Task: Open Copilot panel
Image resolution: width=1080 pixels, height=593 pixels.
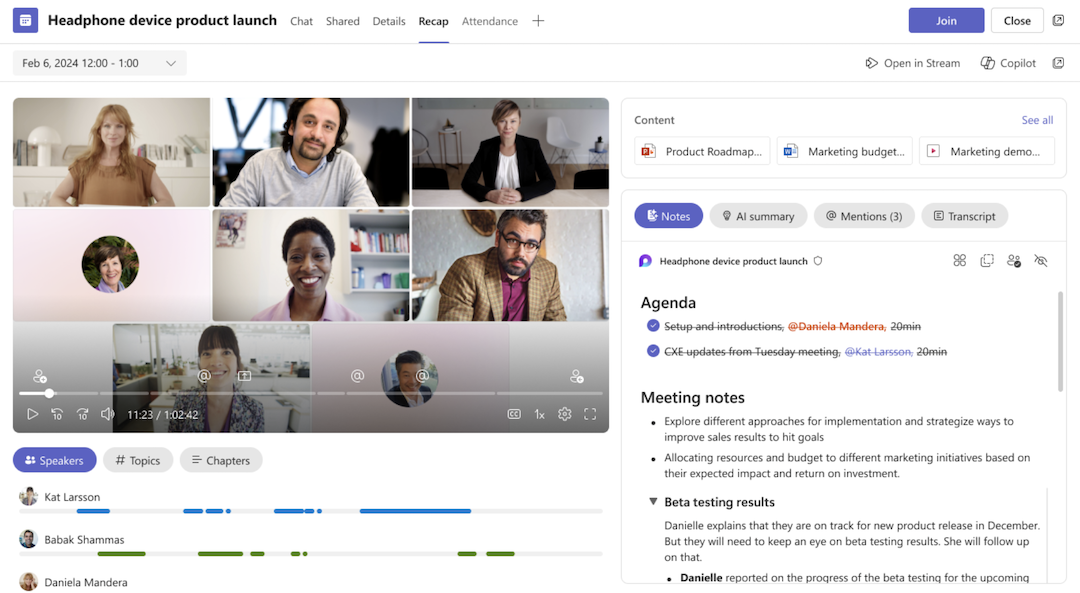Action: pyautogui.click(x=1008, y=63)
